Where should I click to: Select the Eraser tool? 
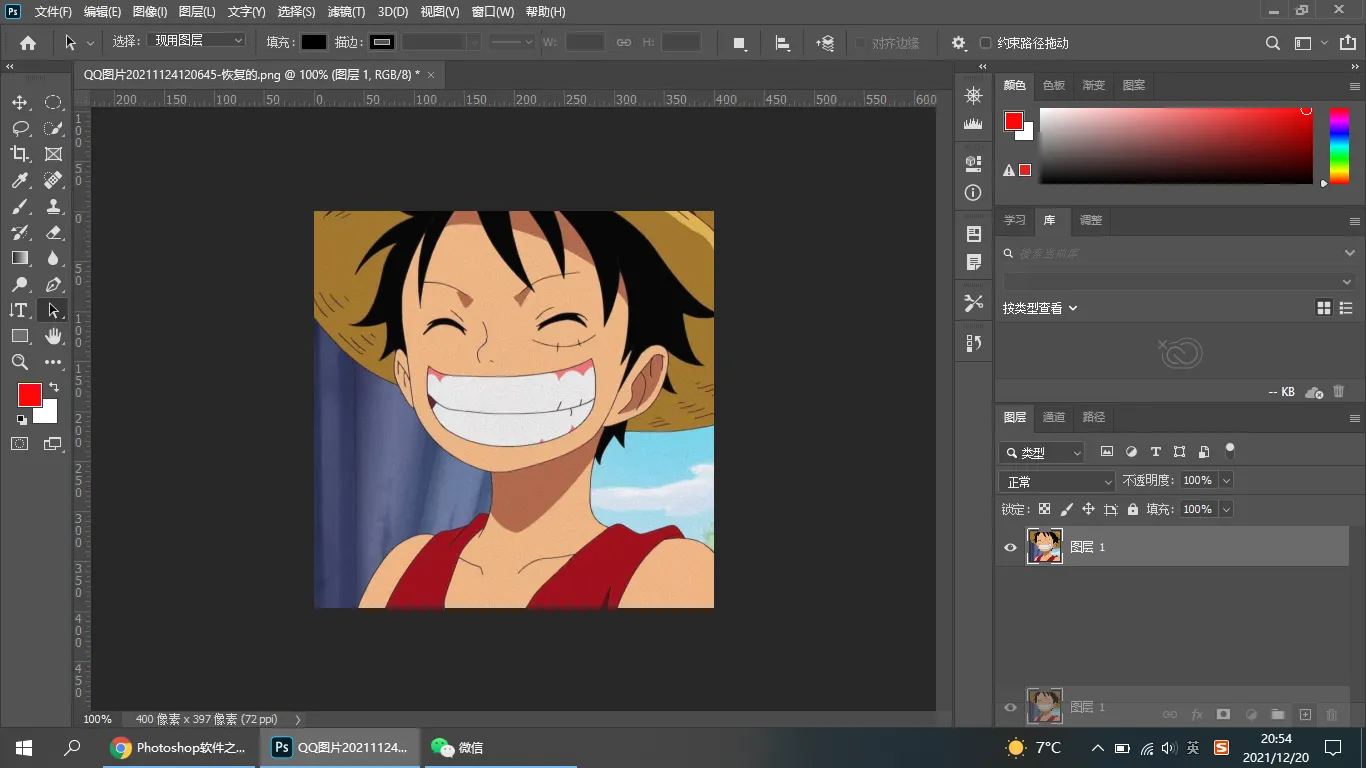click(x=53, y=232)
